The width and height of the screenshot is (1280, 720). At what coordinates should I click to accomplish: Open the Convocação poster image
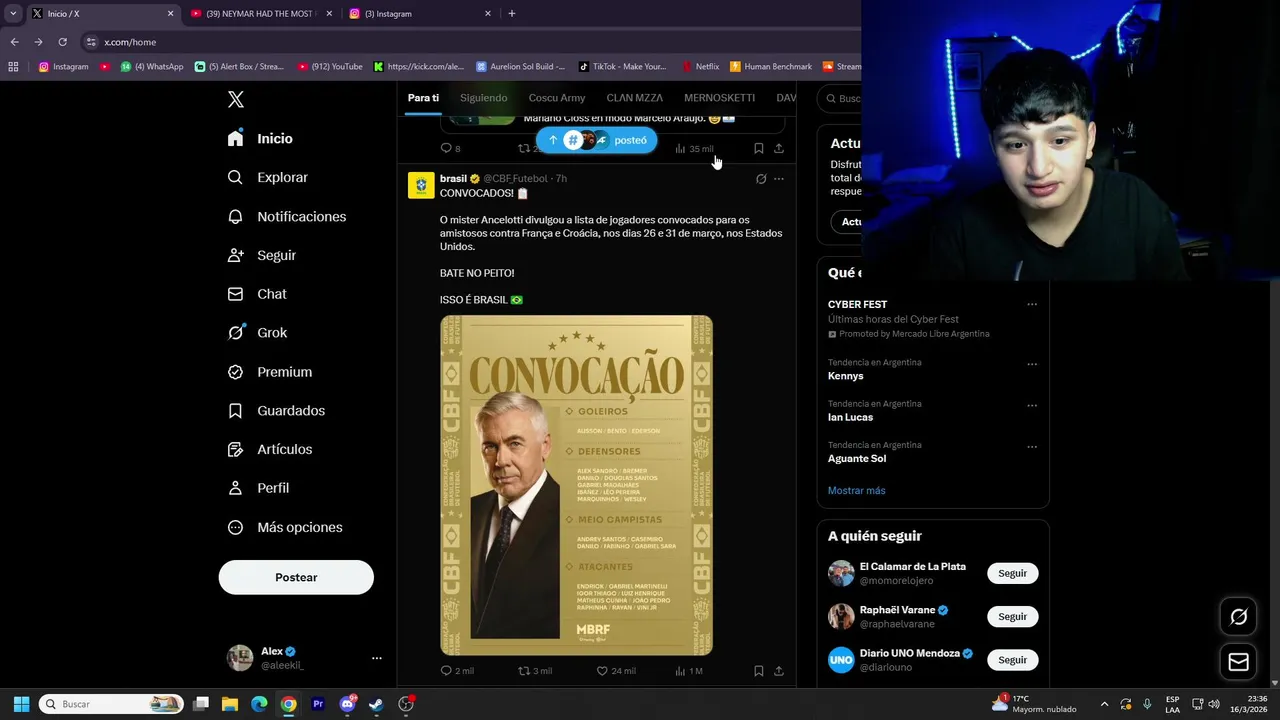(x=577, y=486)
